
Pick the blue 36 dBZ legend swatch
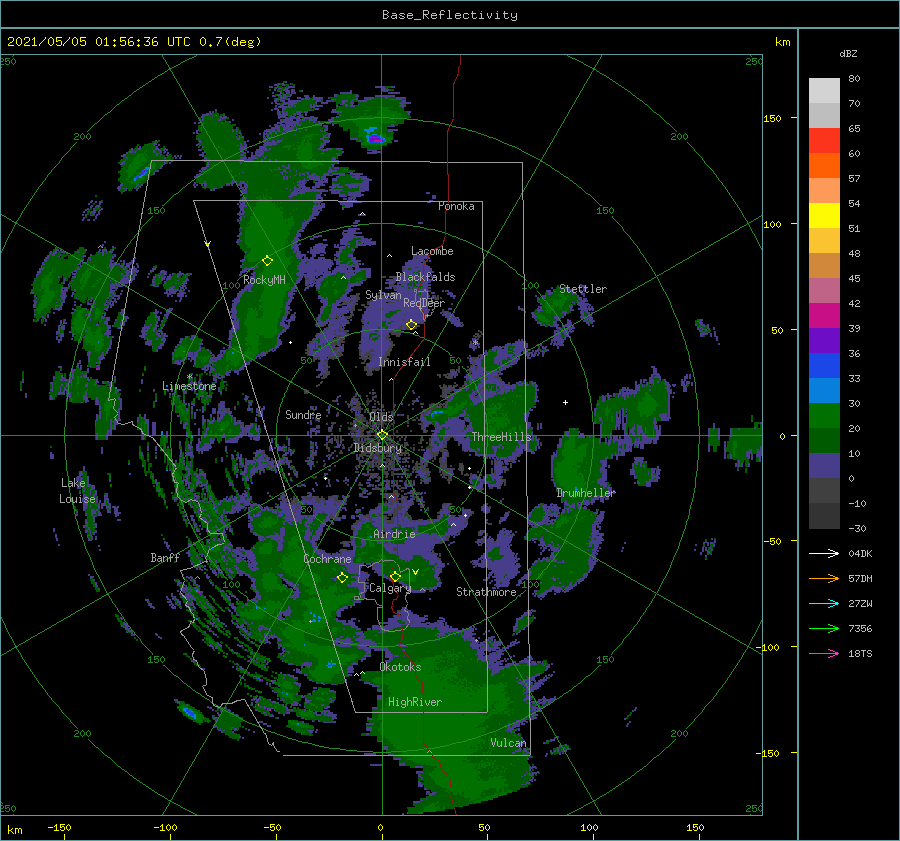[x=824, y=365]
